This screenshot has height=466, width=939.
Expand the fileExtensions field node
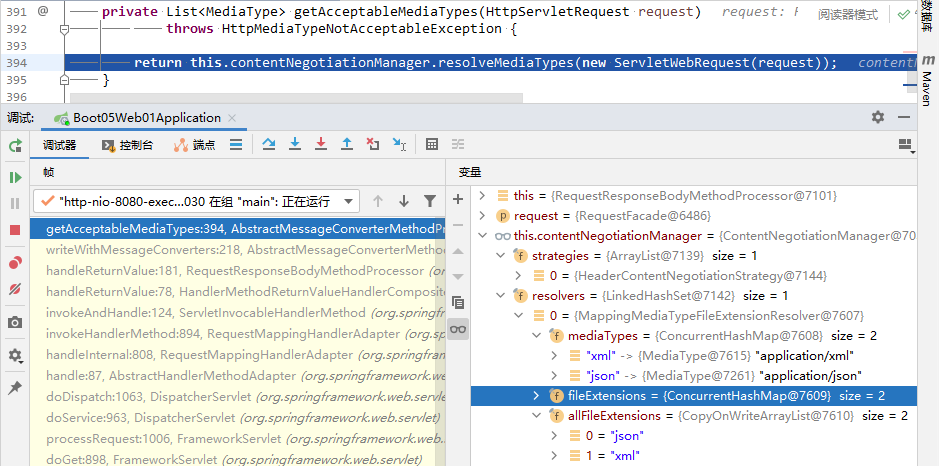(537, 395)
